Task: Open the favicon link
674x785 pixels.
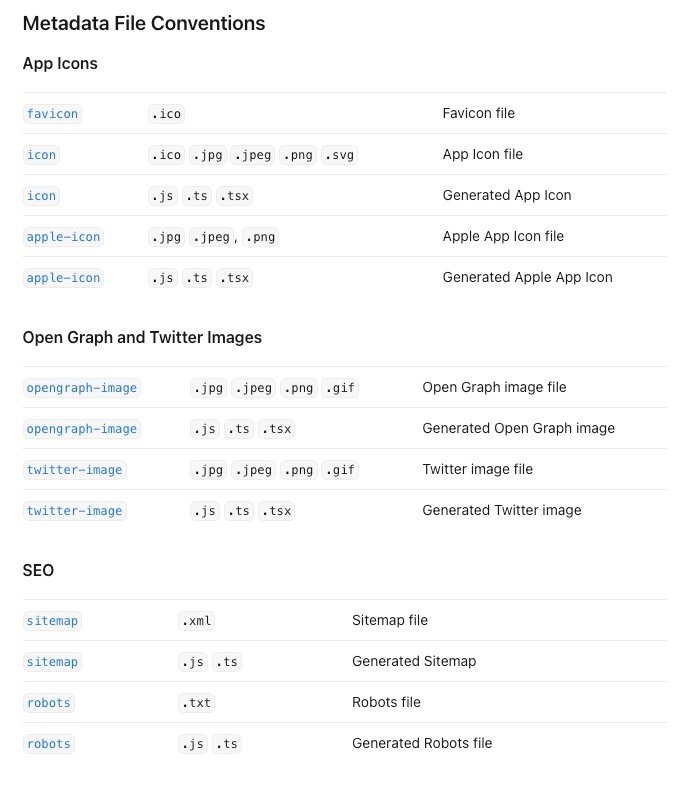Action: pos(52,114)
